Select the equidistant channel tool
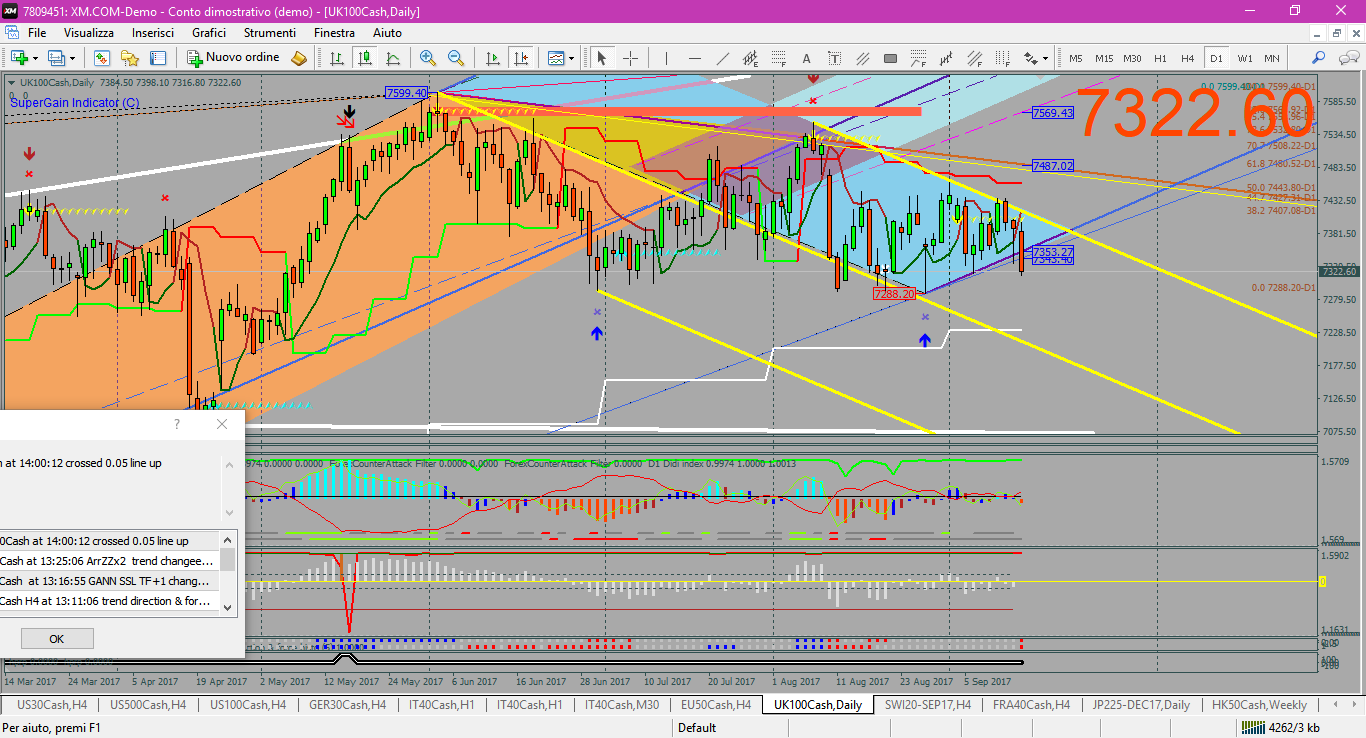The width and height of the screenshot is (1366, 738). (751, 58)
